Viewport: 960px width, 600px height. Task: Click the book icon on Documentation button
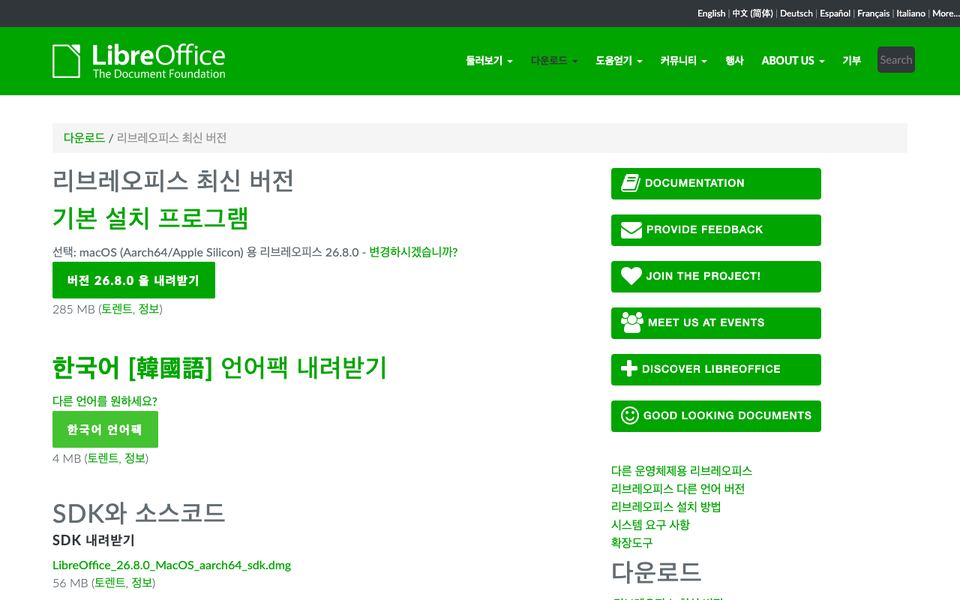(x=631, y=183)
